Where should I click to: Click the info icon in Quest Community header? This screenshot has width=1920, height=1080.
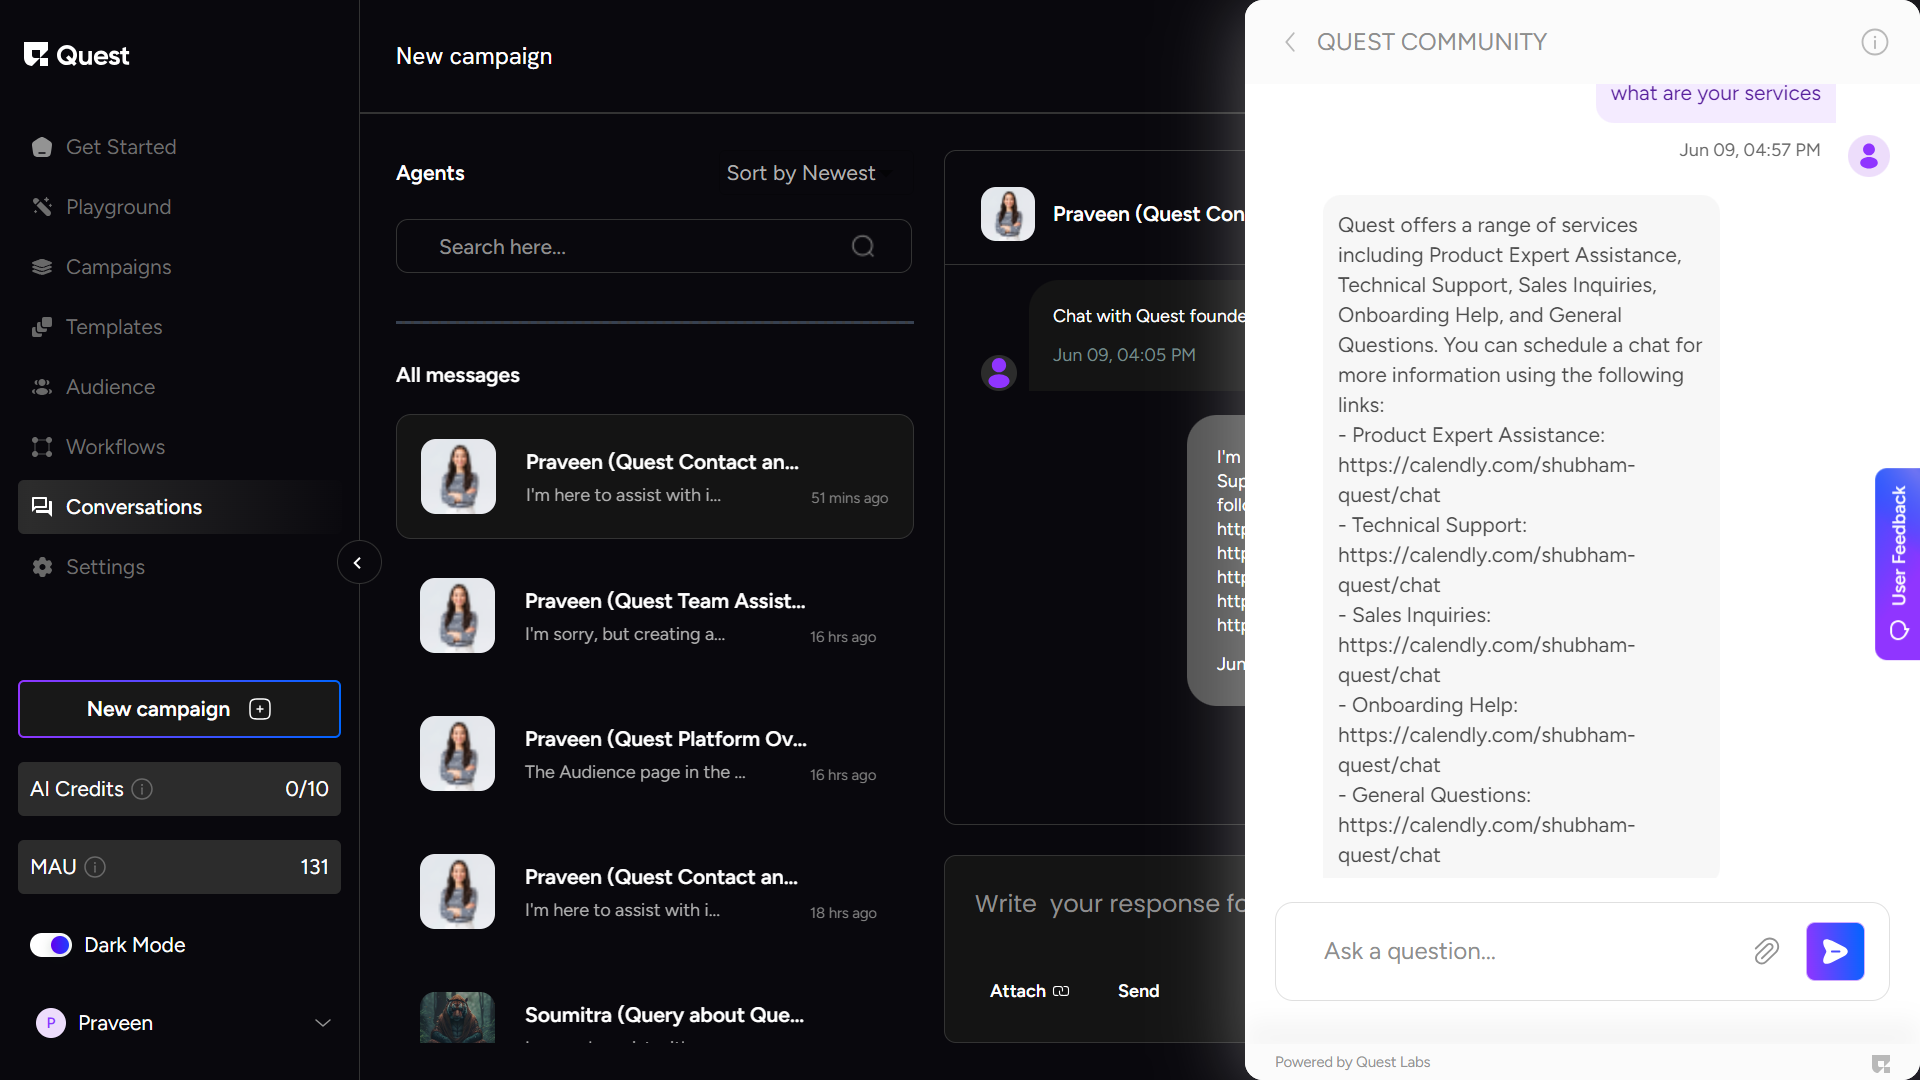[x=1874, y=42]
